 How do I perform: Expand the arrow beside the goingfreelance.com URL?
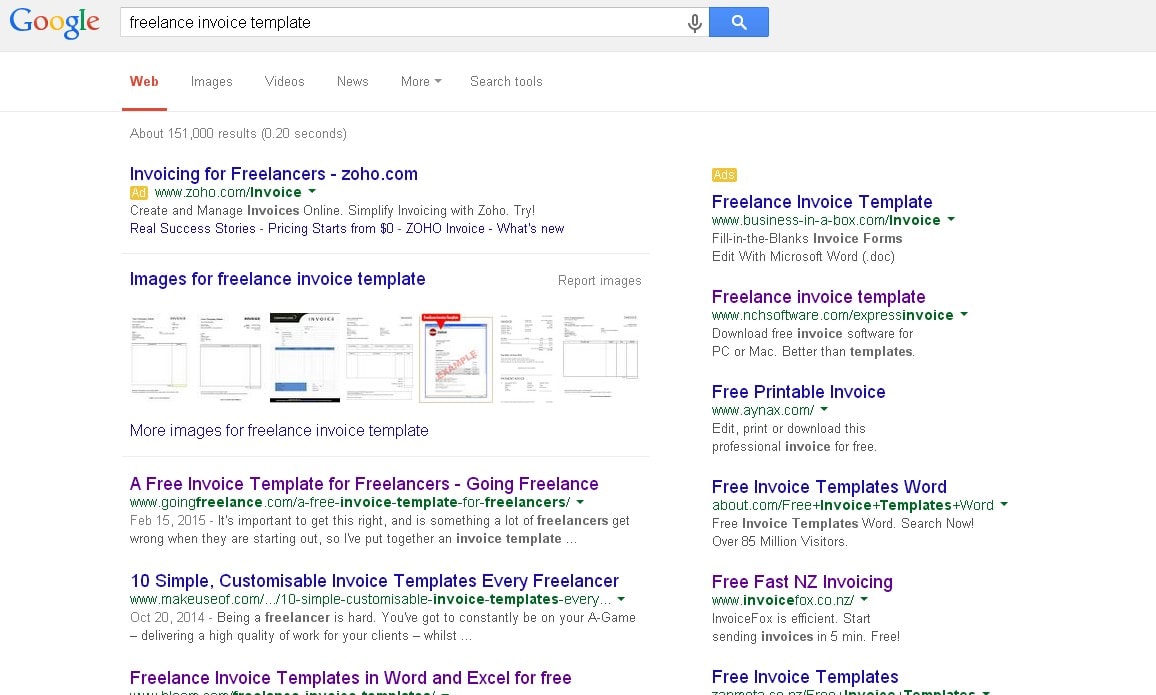(580, 503)
